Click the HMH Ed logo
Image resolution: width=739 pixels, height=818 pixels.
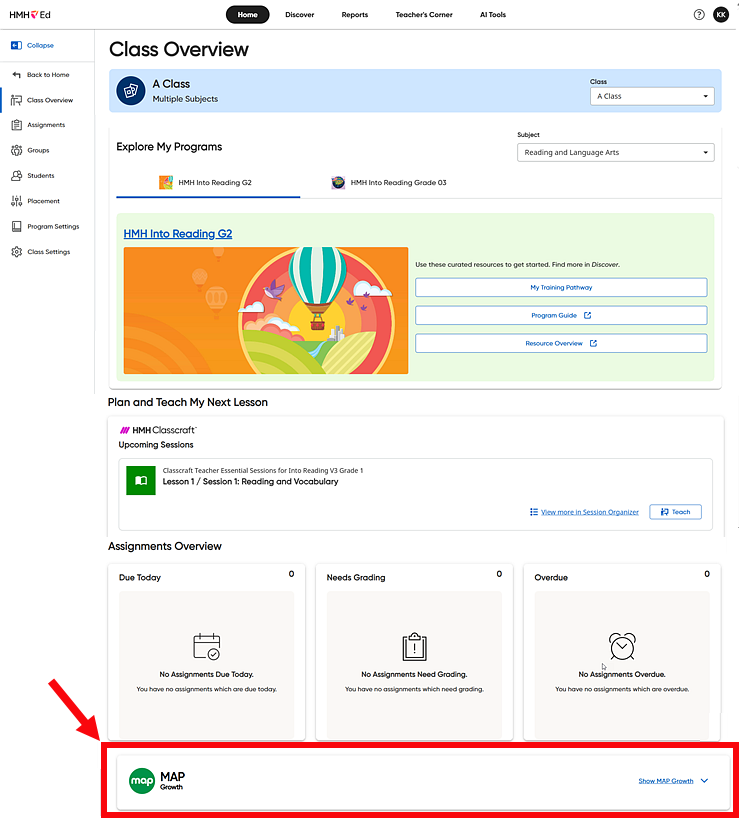pos(30,15)
